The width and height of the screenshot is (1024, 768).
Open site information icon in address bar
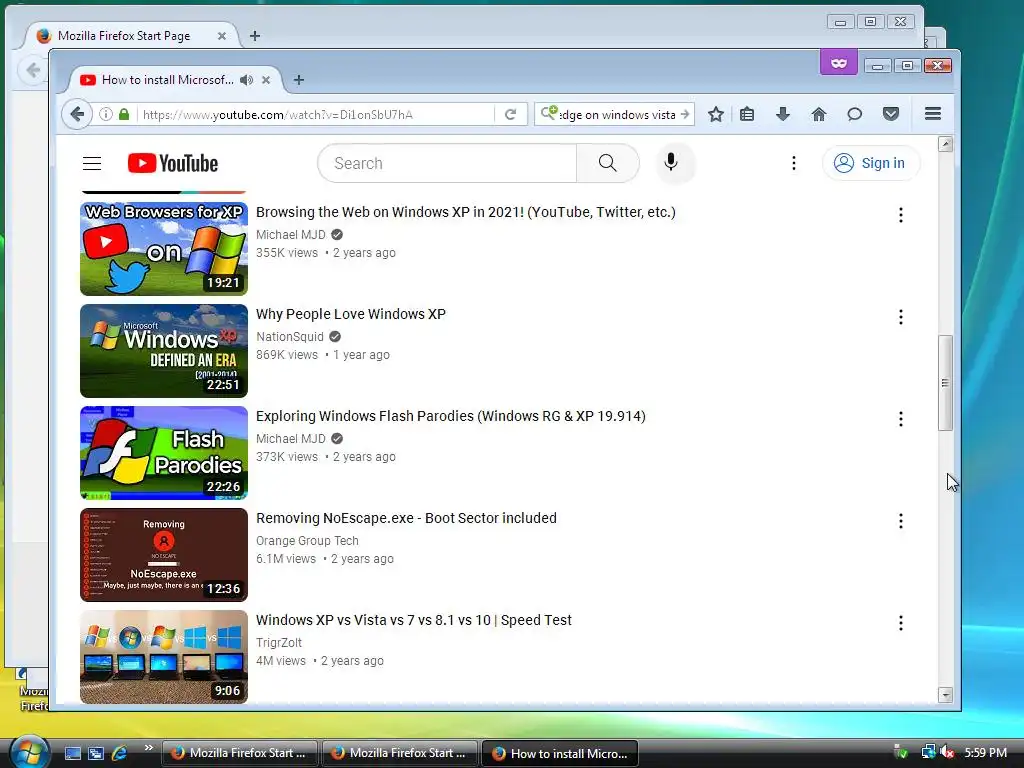point(105,115)
